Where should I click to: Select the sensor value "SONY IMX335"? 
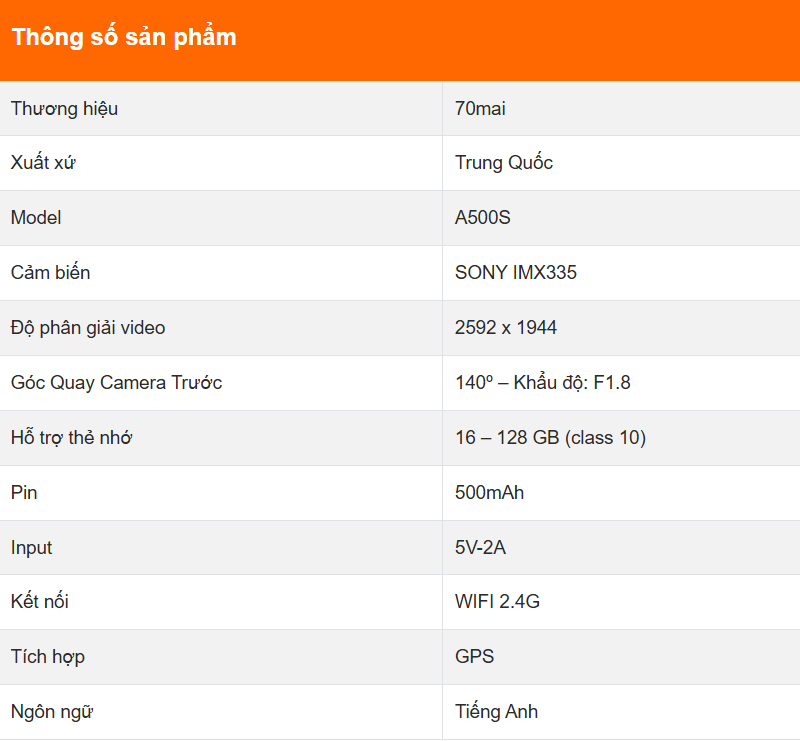(x=515, y=273)
